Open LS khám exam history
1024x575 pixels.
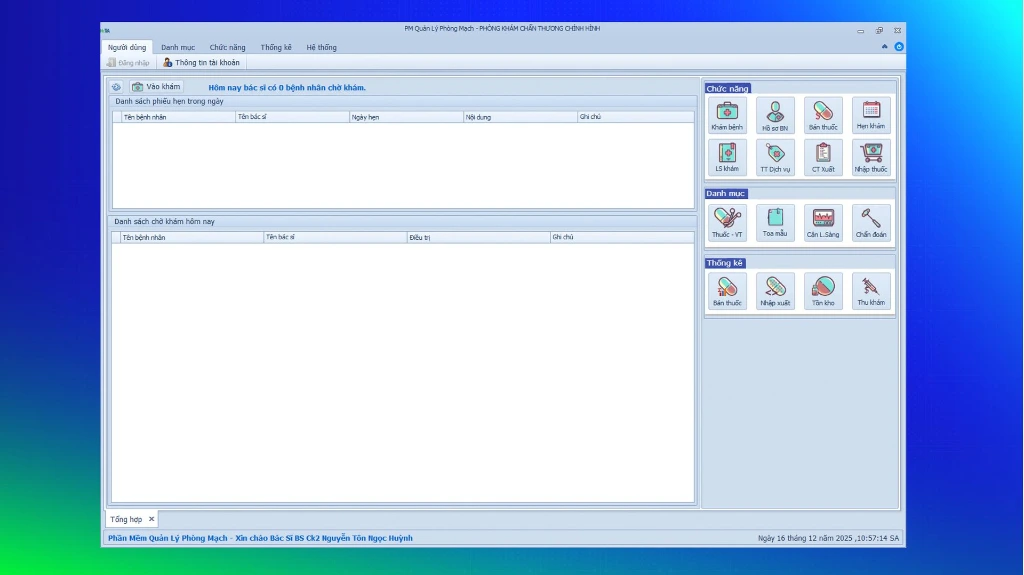point(727,157)
